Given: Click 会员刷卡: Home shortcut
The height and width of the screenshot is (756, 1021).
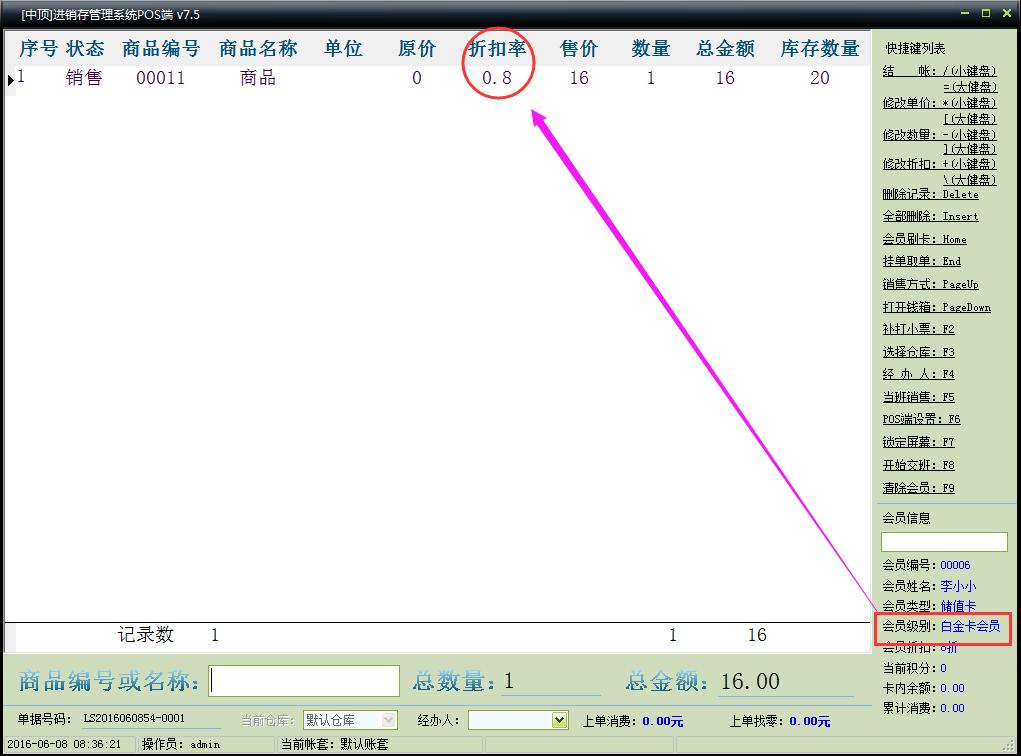Looking at the screenshot, I should [925, 239].
